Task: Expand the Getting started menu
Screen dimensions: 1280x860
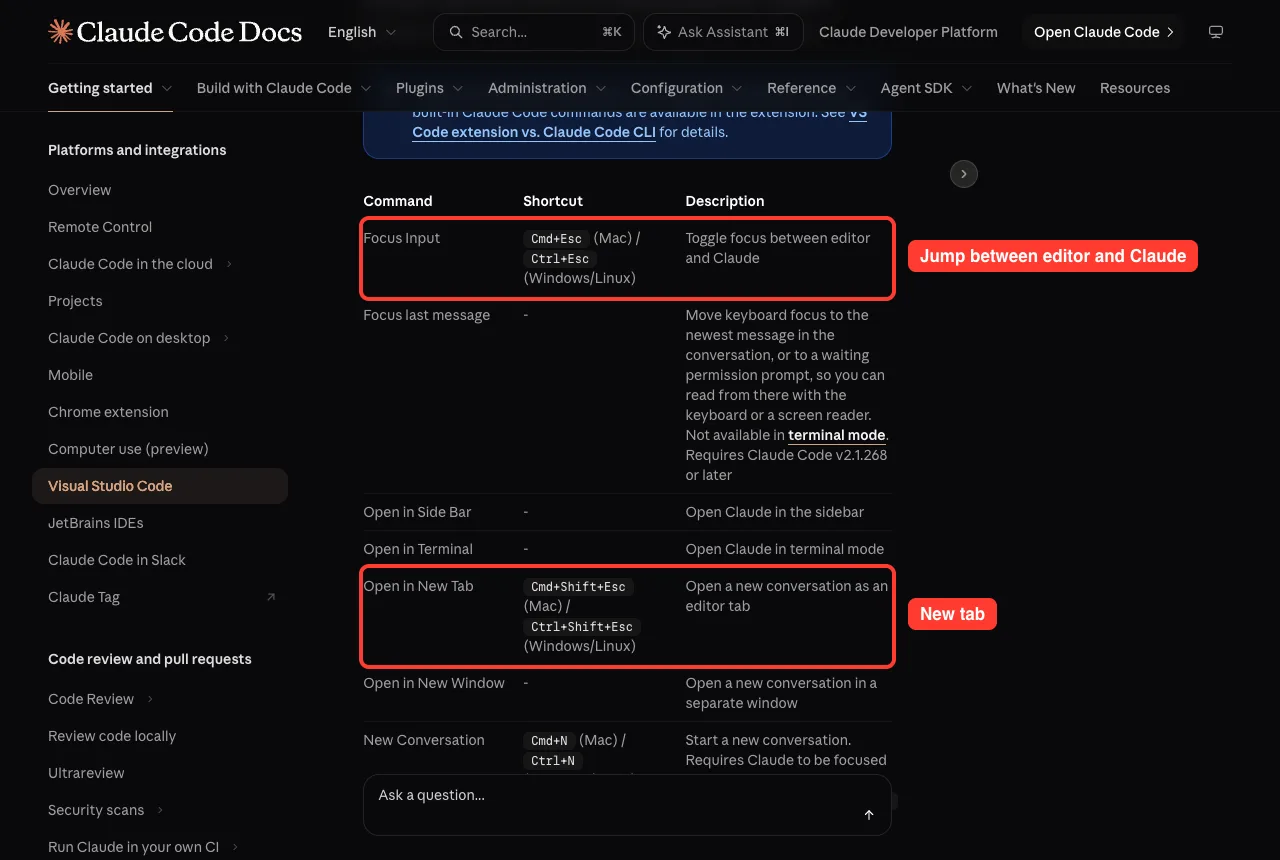Action: (x=110, y=88)
